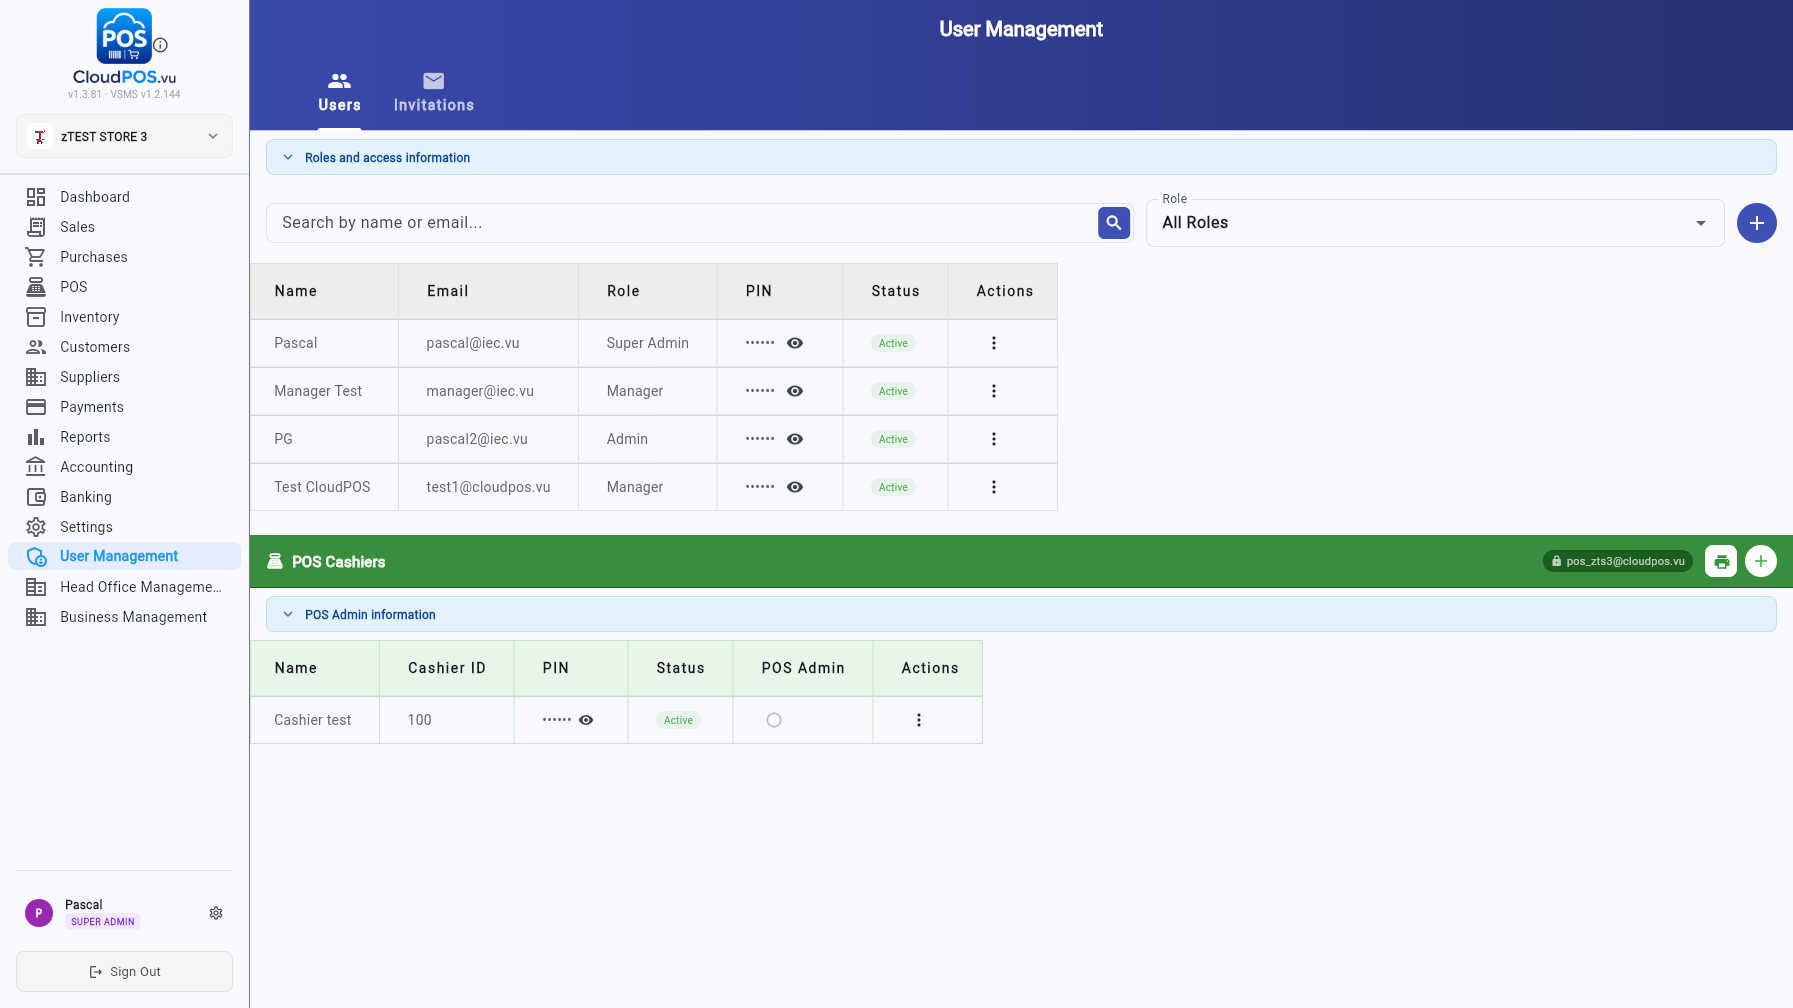The height and width of the screenshot is (1008, 1793).
Task: Set Cashier test as POS Admin
Action: pyautogui.click(x=773, y=720)
